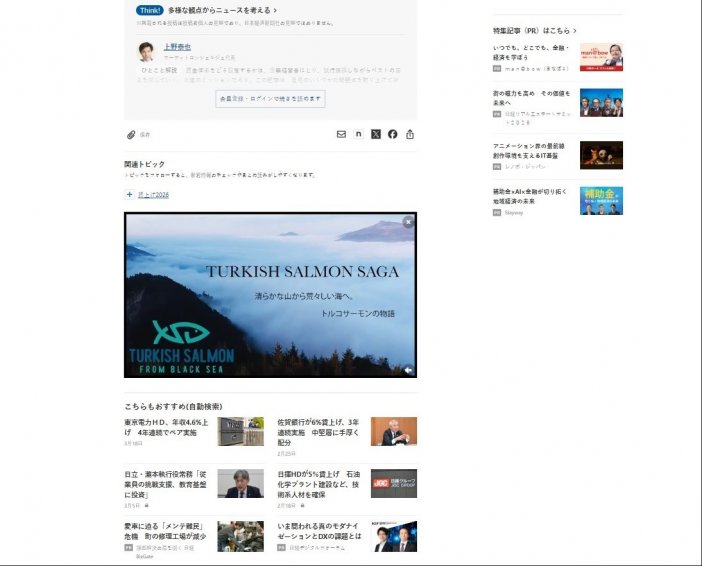
Task: Open 日揮HDが5%賃上げ article
Action: (x=318, y=484)
